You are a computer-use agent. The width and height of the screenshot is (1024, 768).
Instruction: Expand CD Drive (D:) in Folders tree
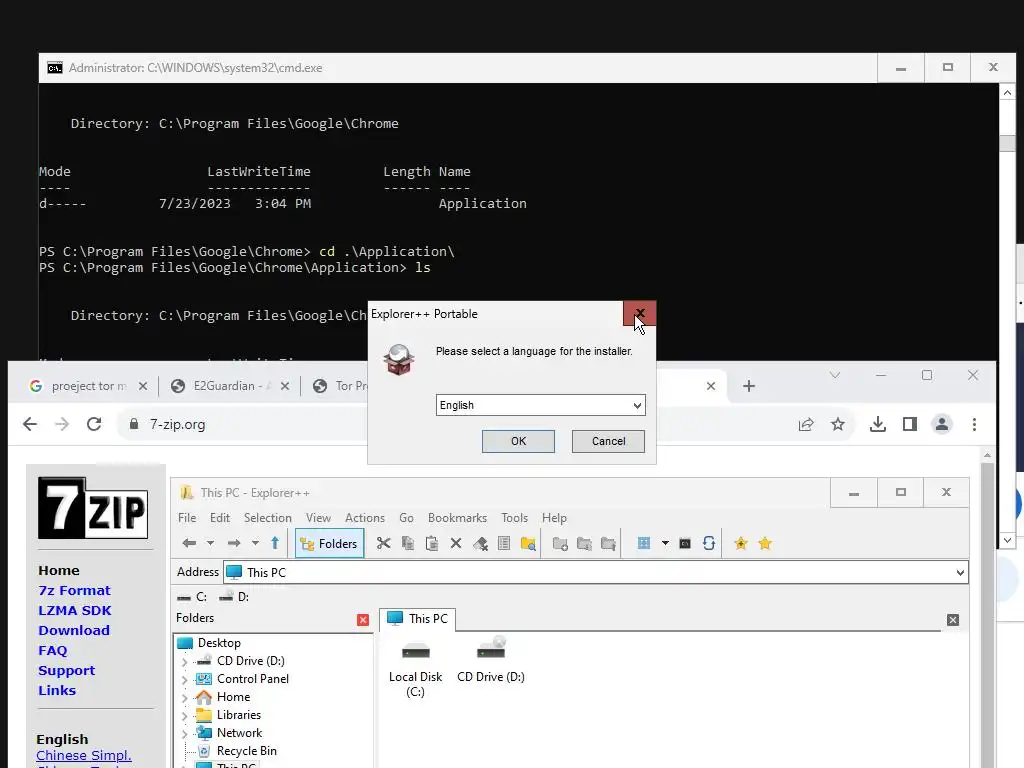184,662
